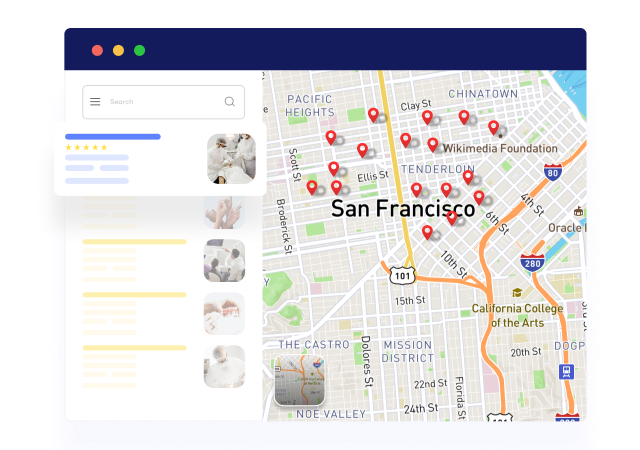Viewport: 640px width, 450px height.
Task: Click the 15th St street label
Action: click(x=410, y=301)
